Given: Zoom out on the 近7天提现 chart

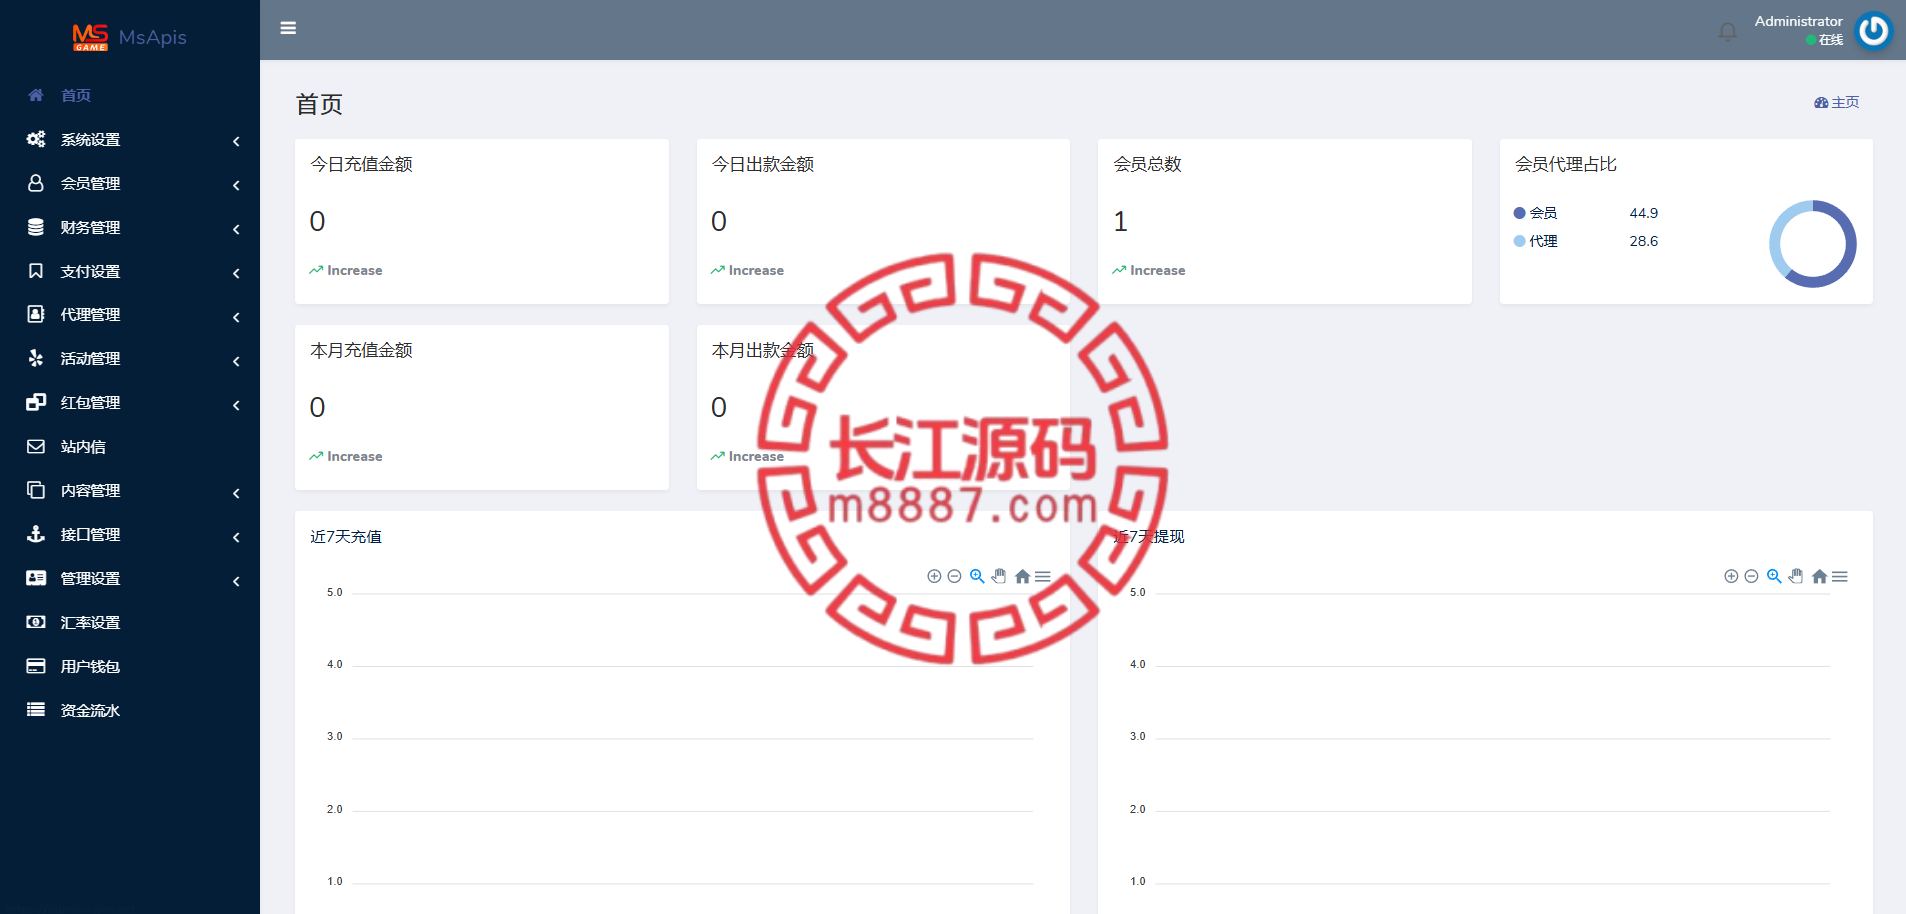Looking at the screenshot, I should (x=1751, y=576).
